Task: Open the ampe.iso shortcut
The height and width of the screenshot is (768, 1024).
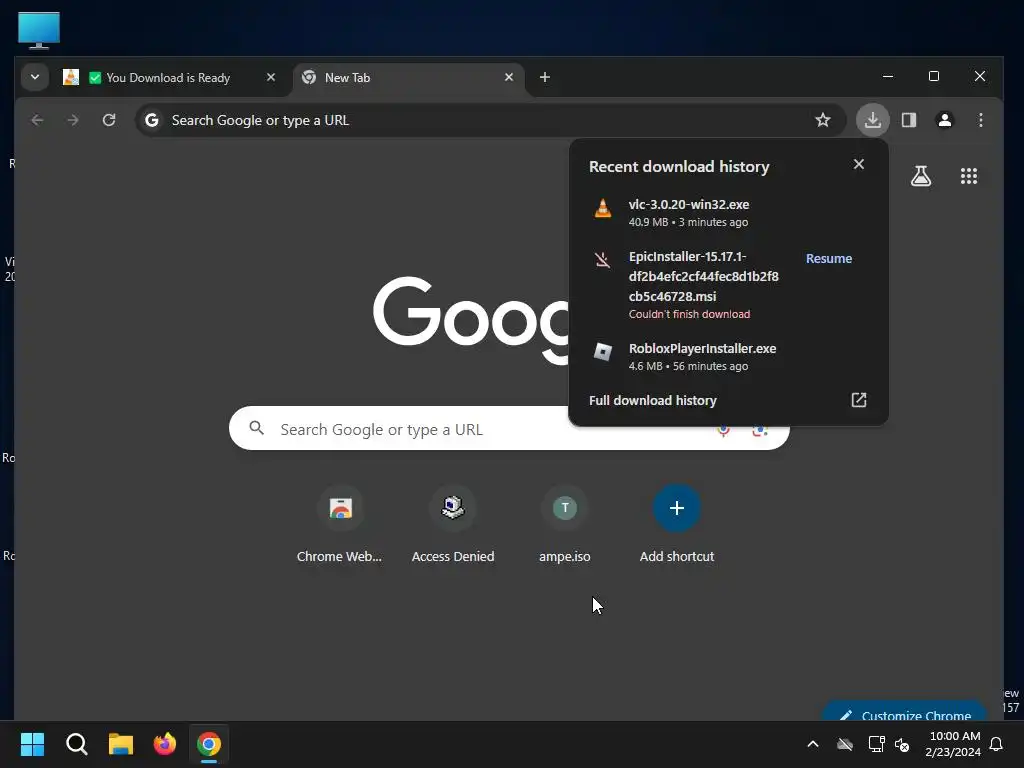Action: click(x=565, y=524)
